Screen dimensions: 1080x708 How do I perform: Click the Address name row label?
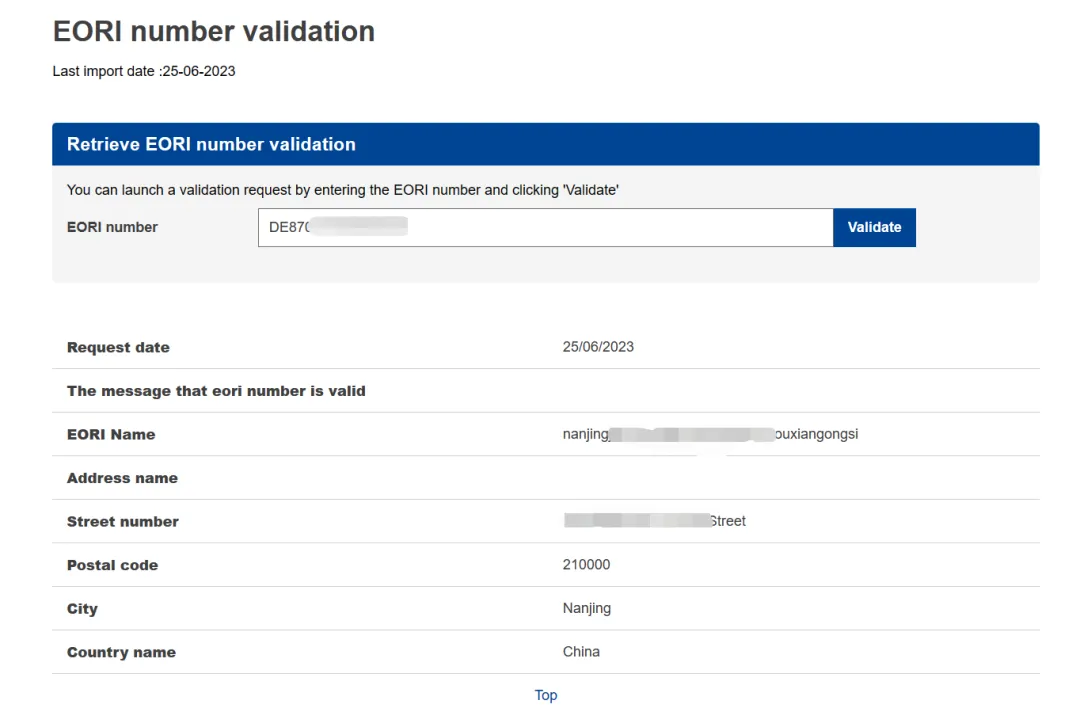(x=122, y=478)
